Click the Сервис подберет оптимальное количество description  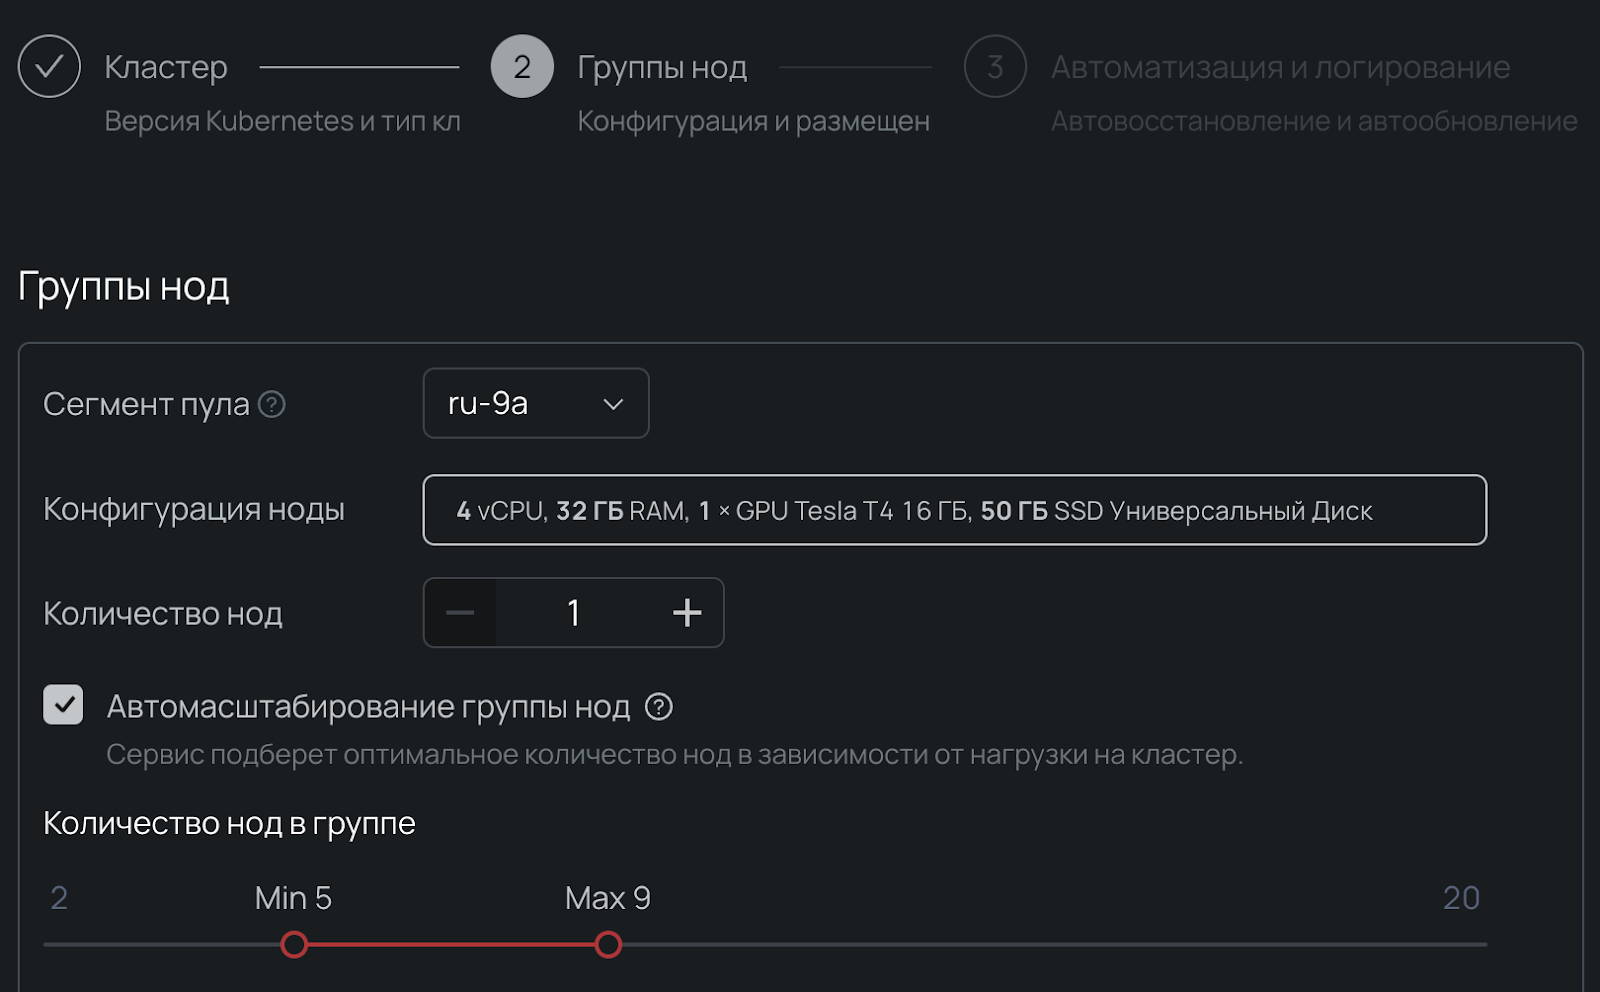click(x=675, y=754)
